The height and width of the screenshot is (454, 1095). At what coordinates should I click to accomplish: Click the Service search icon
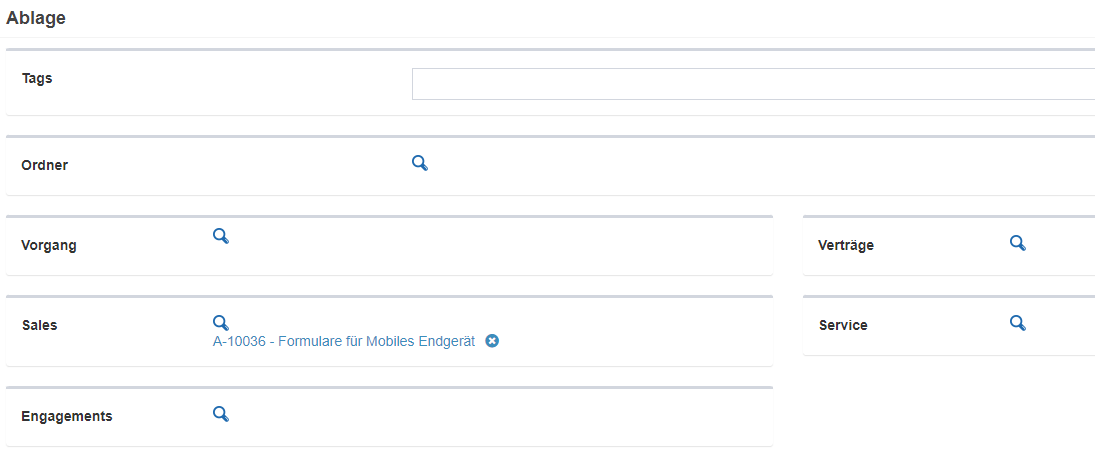click(x=1018, y=322)
